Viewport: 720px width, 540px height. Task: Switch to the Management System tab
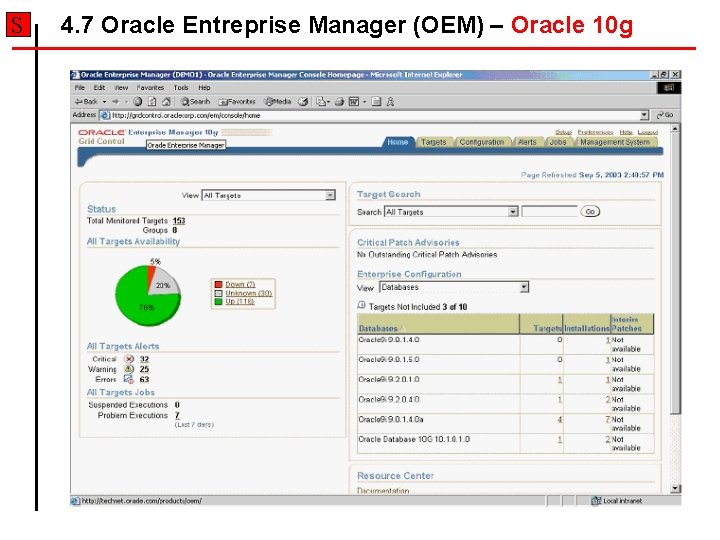click(615, 142)
